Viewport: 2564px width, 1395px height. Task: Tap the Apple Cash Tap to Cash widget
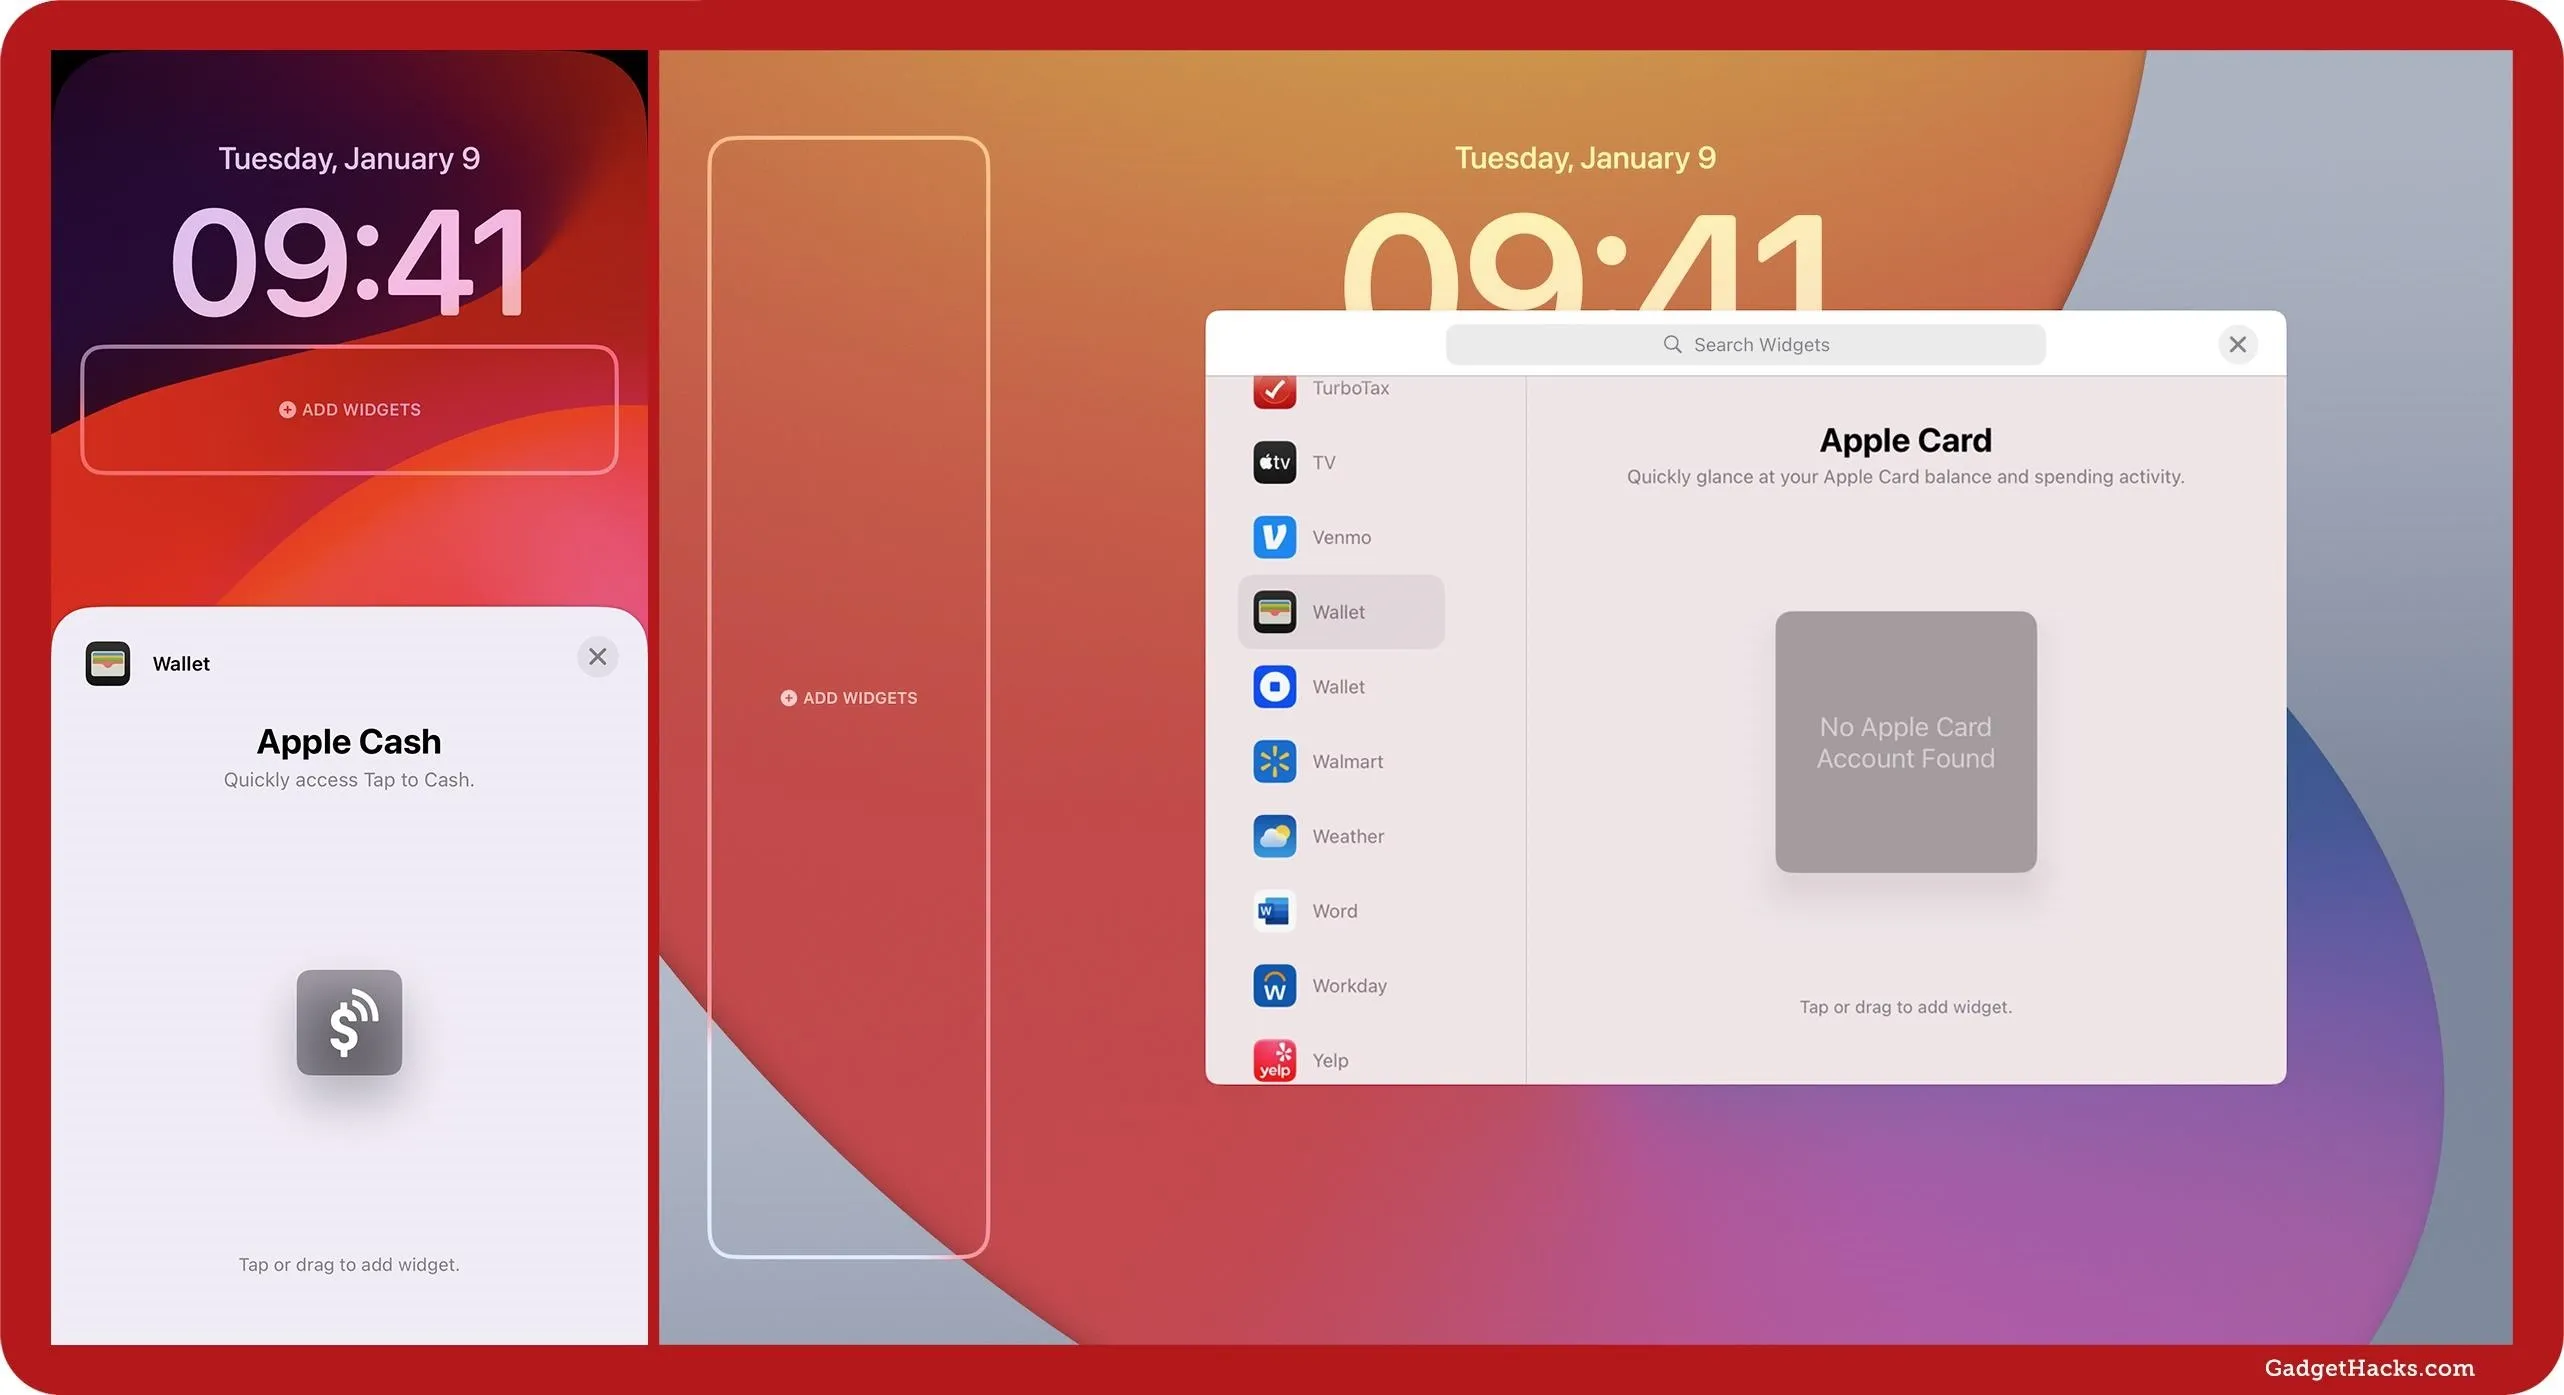click(x=349, y=1022)
